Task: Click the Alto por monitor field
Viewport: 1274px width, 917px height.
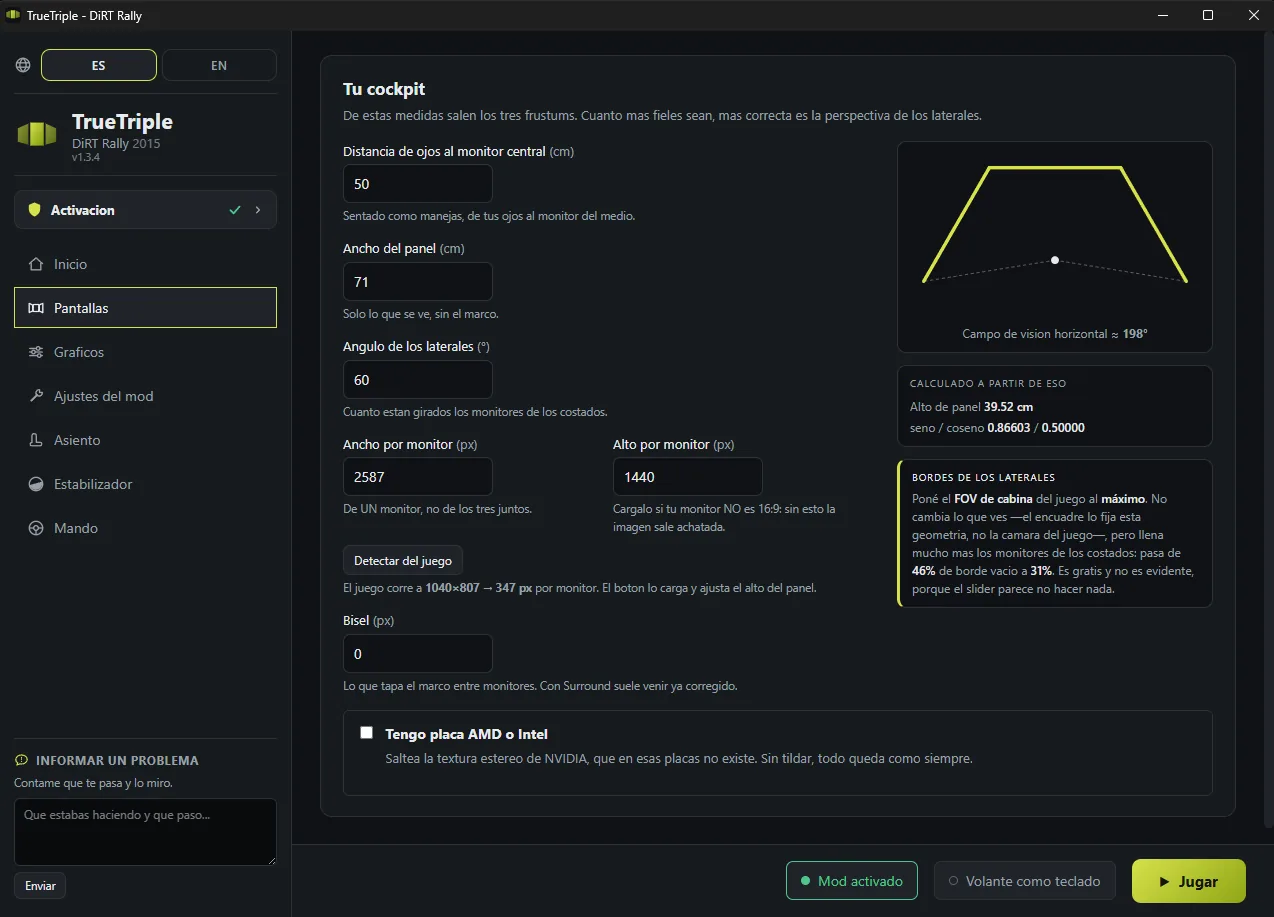Action: point(688,478)
